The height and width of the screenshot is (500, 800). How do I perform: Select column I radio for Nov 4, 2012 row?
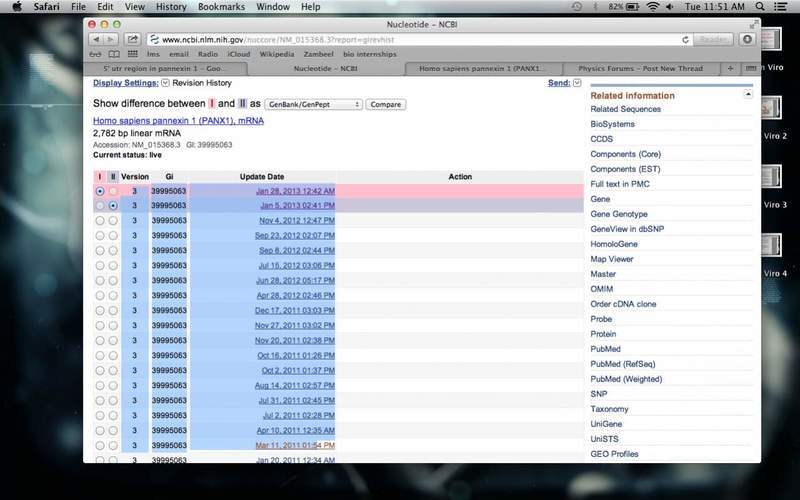(x=100, y=220)
